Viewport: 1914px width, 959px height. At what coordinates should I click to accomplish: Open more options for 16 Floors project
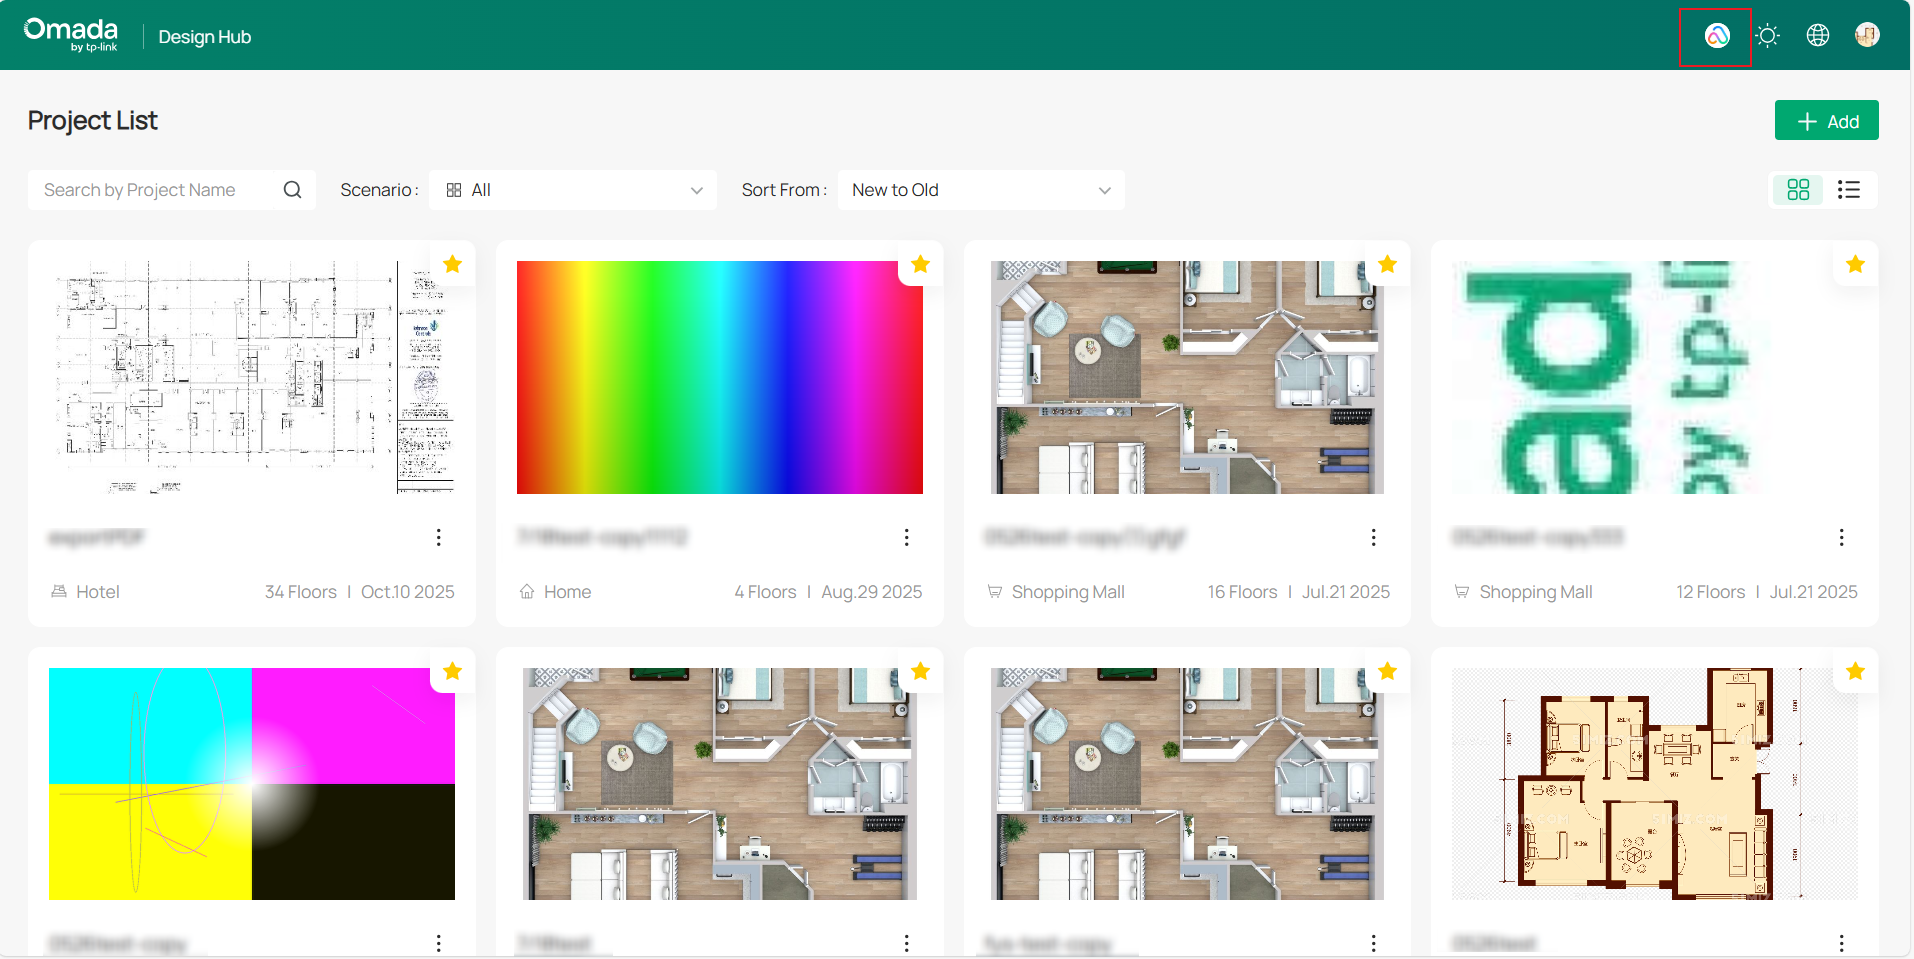(x=1373, y=538)
